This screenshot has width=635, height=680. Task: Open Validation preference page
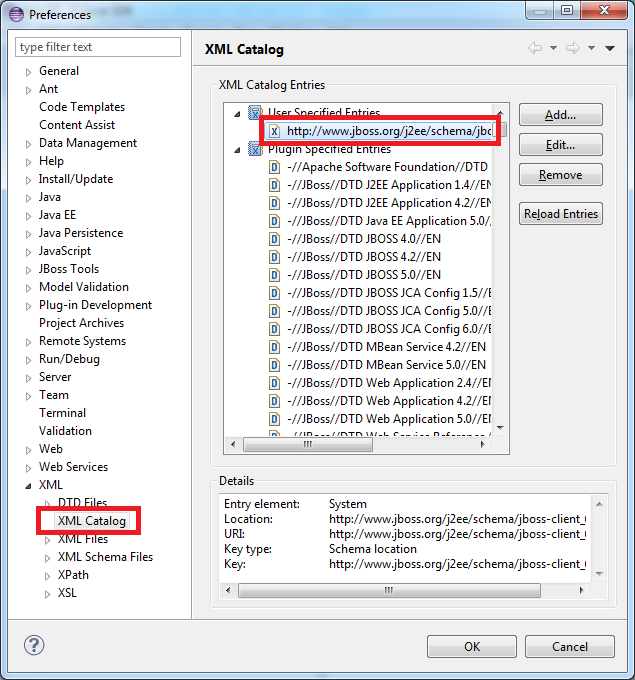pyautogui.click(x=65, y=431)
